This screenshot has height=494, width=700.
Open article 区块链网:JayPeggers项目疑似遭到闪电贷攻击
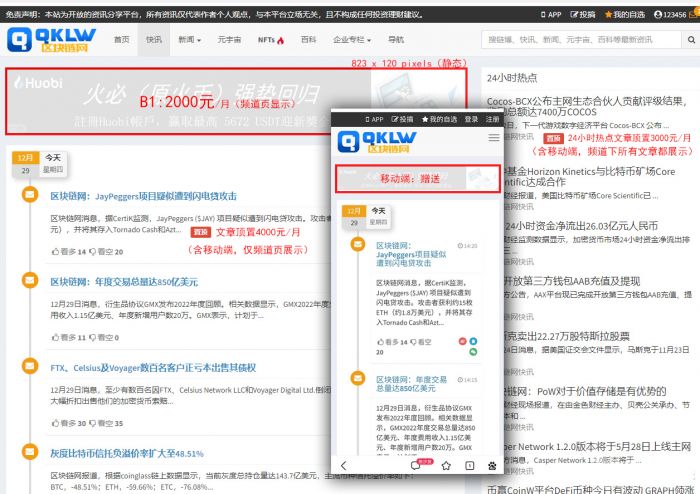(143, 196)
